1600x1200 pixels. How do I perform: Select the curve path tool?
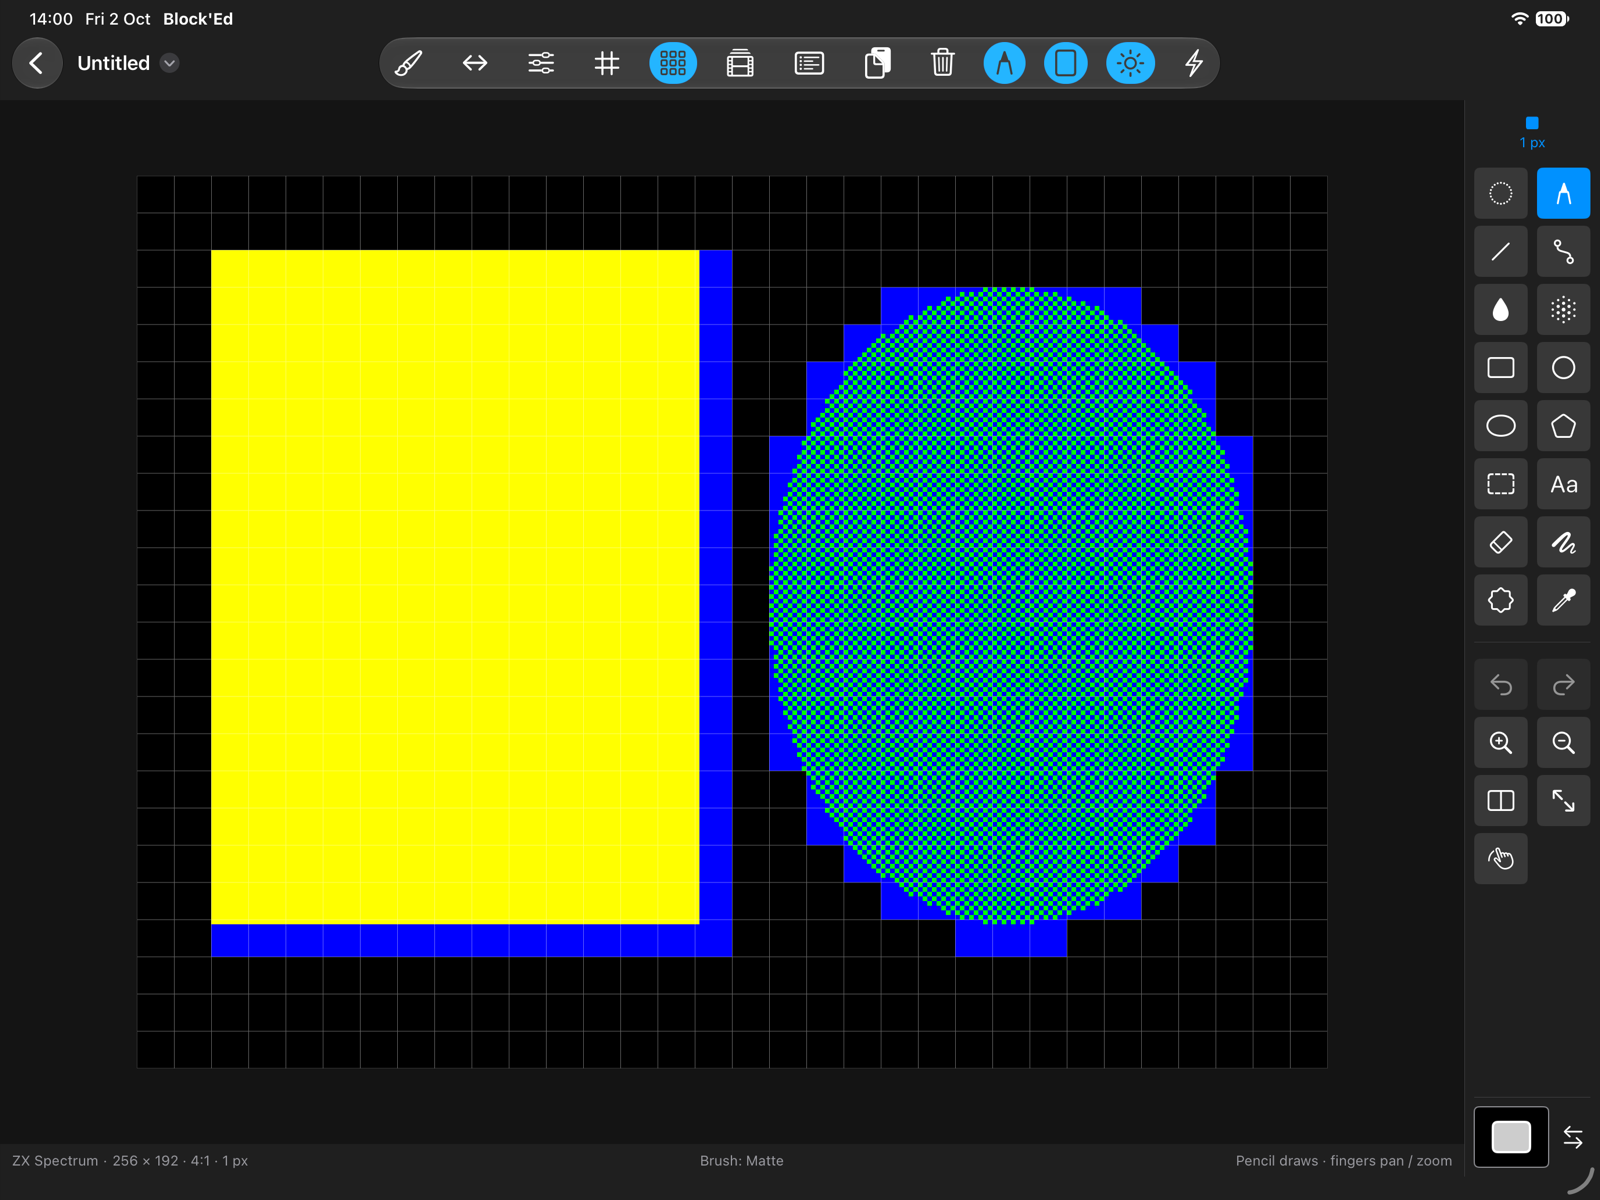tap(1563, 251)
